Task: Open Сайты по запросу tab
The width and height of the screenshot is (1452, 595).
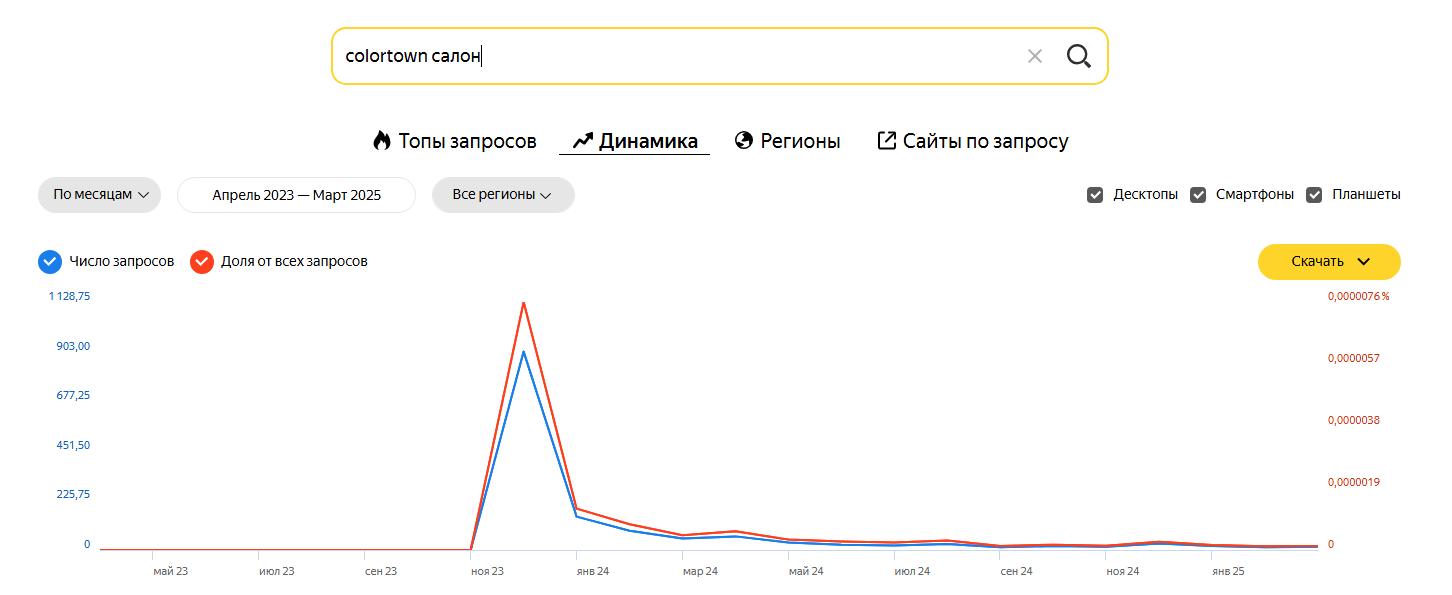Action: (985, 141)
